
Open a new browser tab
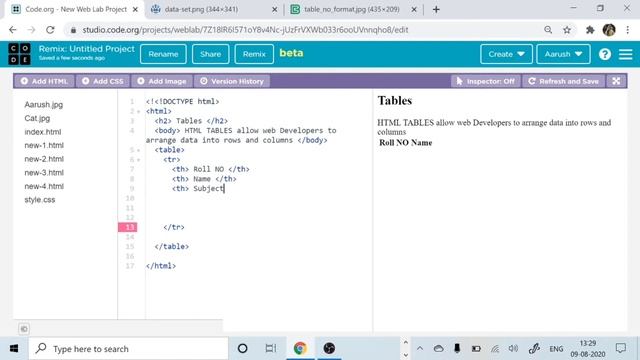pyautogui.click(x=436, y=9)
